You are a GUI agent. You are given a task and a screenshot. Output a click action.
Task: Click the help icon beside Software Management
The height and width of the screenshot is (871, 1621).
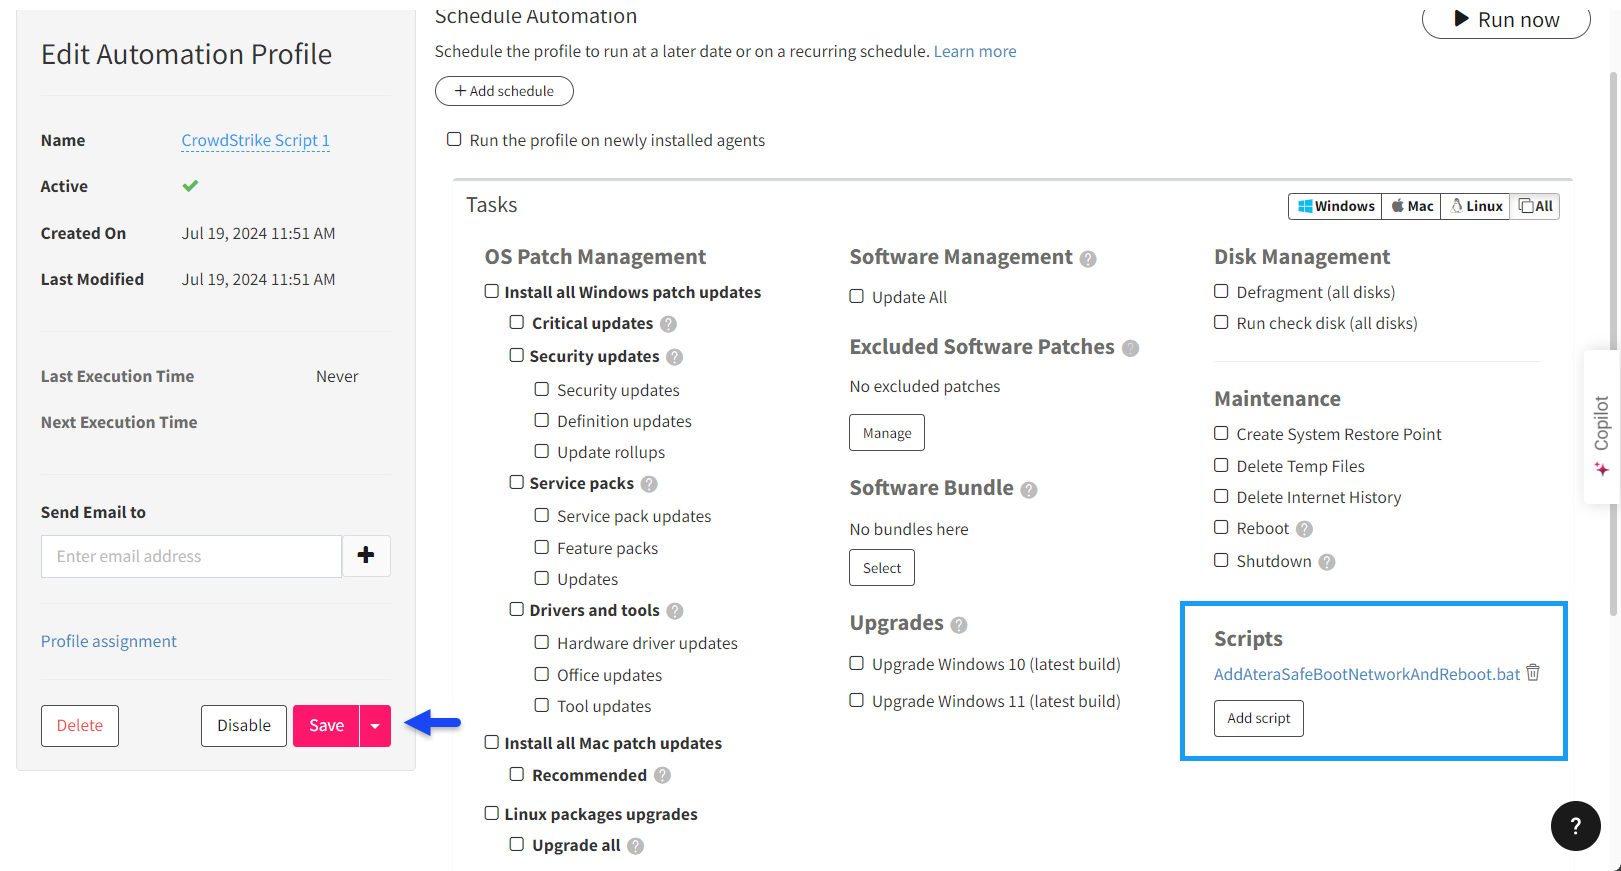coord(1088,259)
